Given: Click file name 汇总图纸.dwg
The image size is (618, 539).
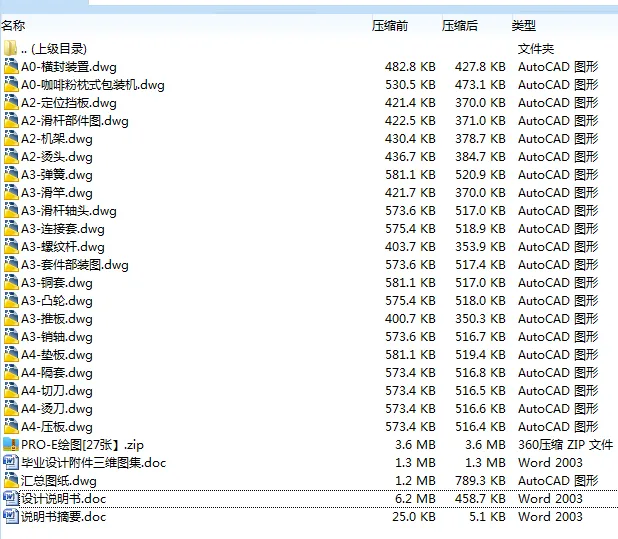Looking at the screenshot, I should (59, 481).
